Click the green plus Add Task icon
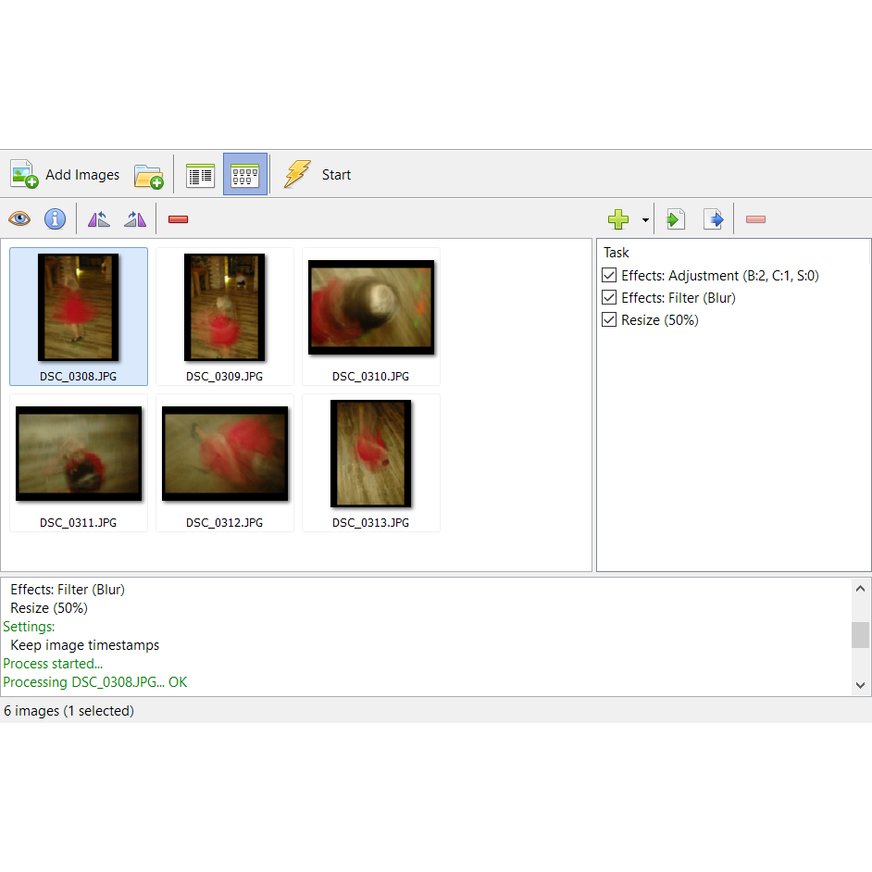The height and width of the screenshot is (872, 872). [619, 219]
